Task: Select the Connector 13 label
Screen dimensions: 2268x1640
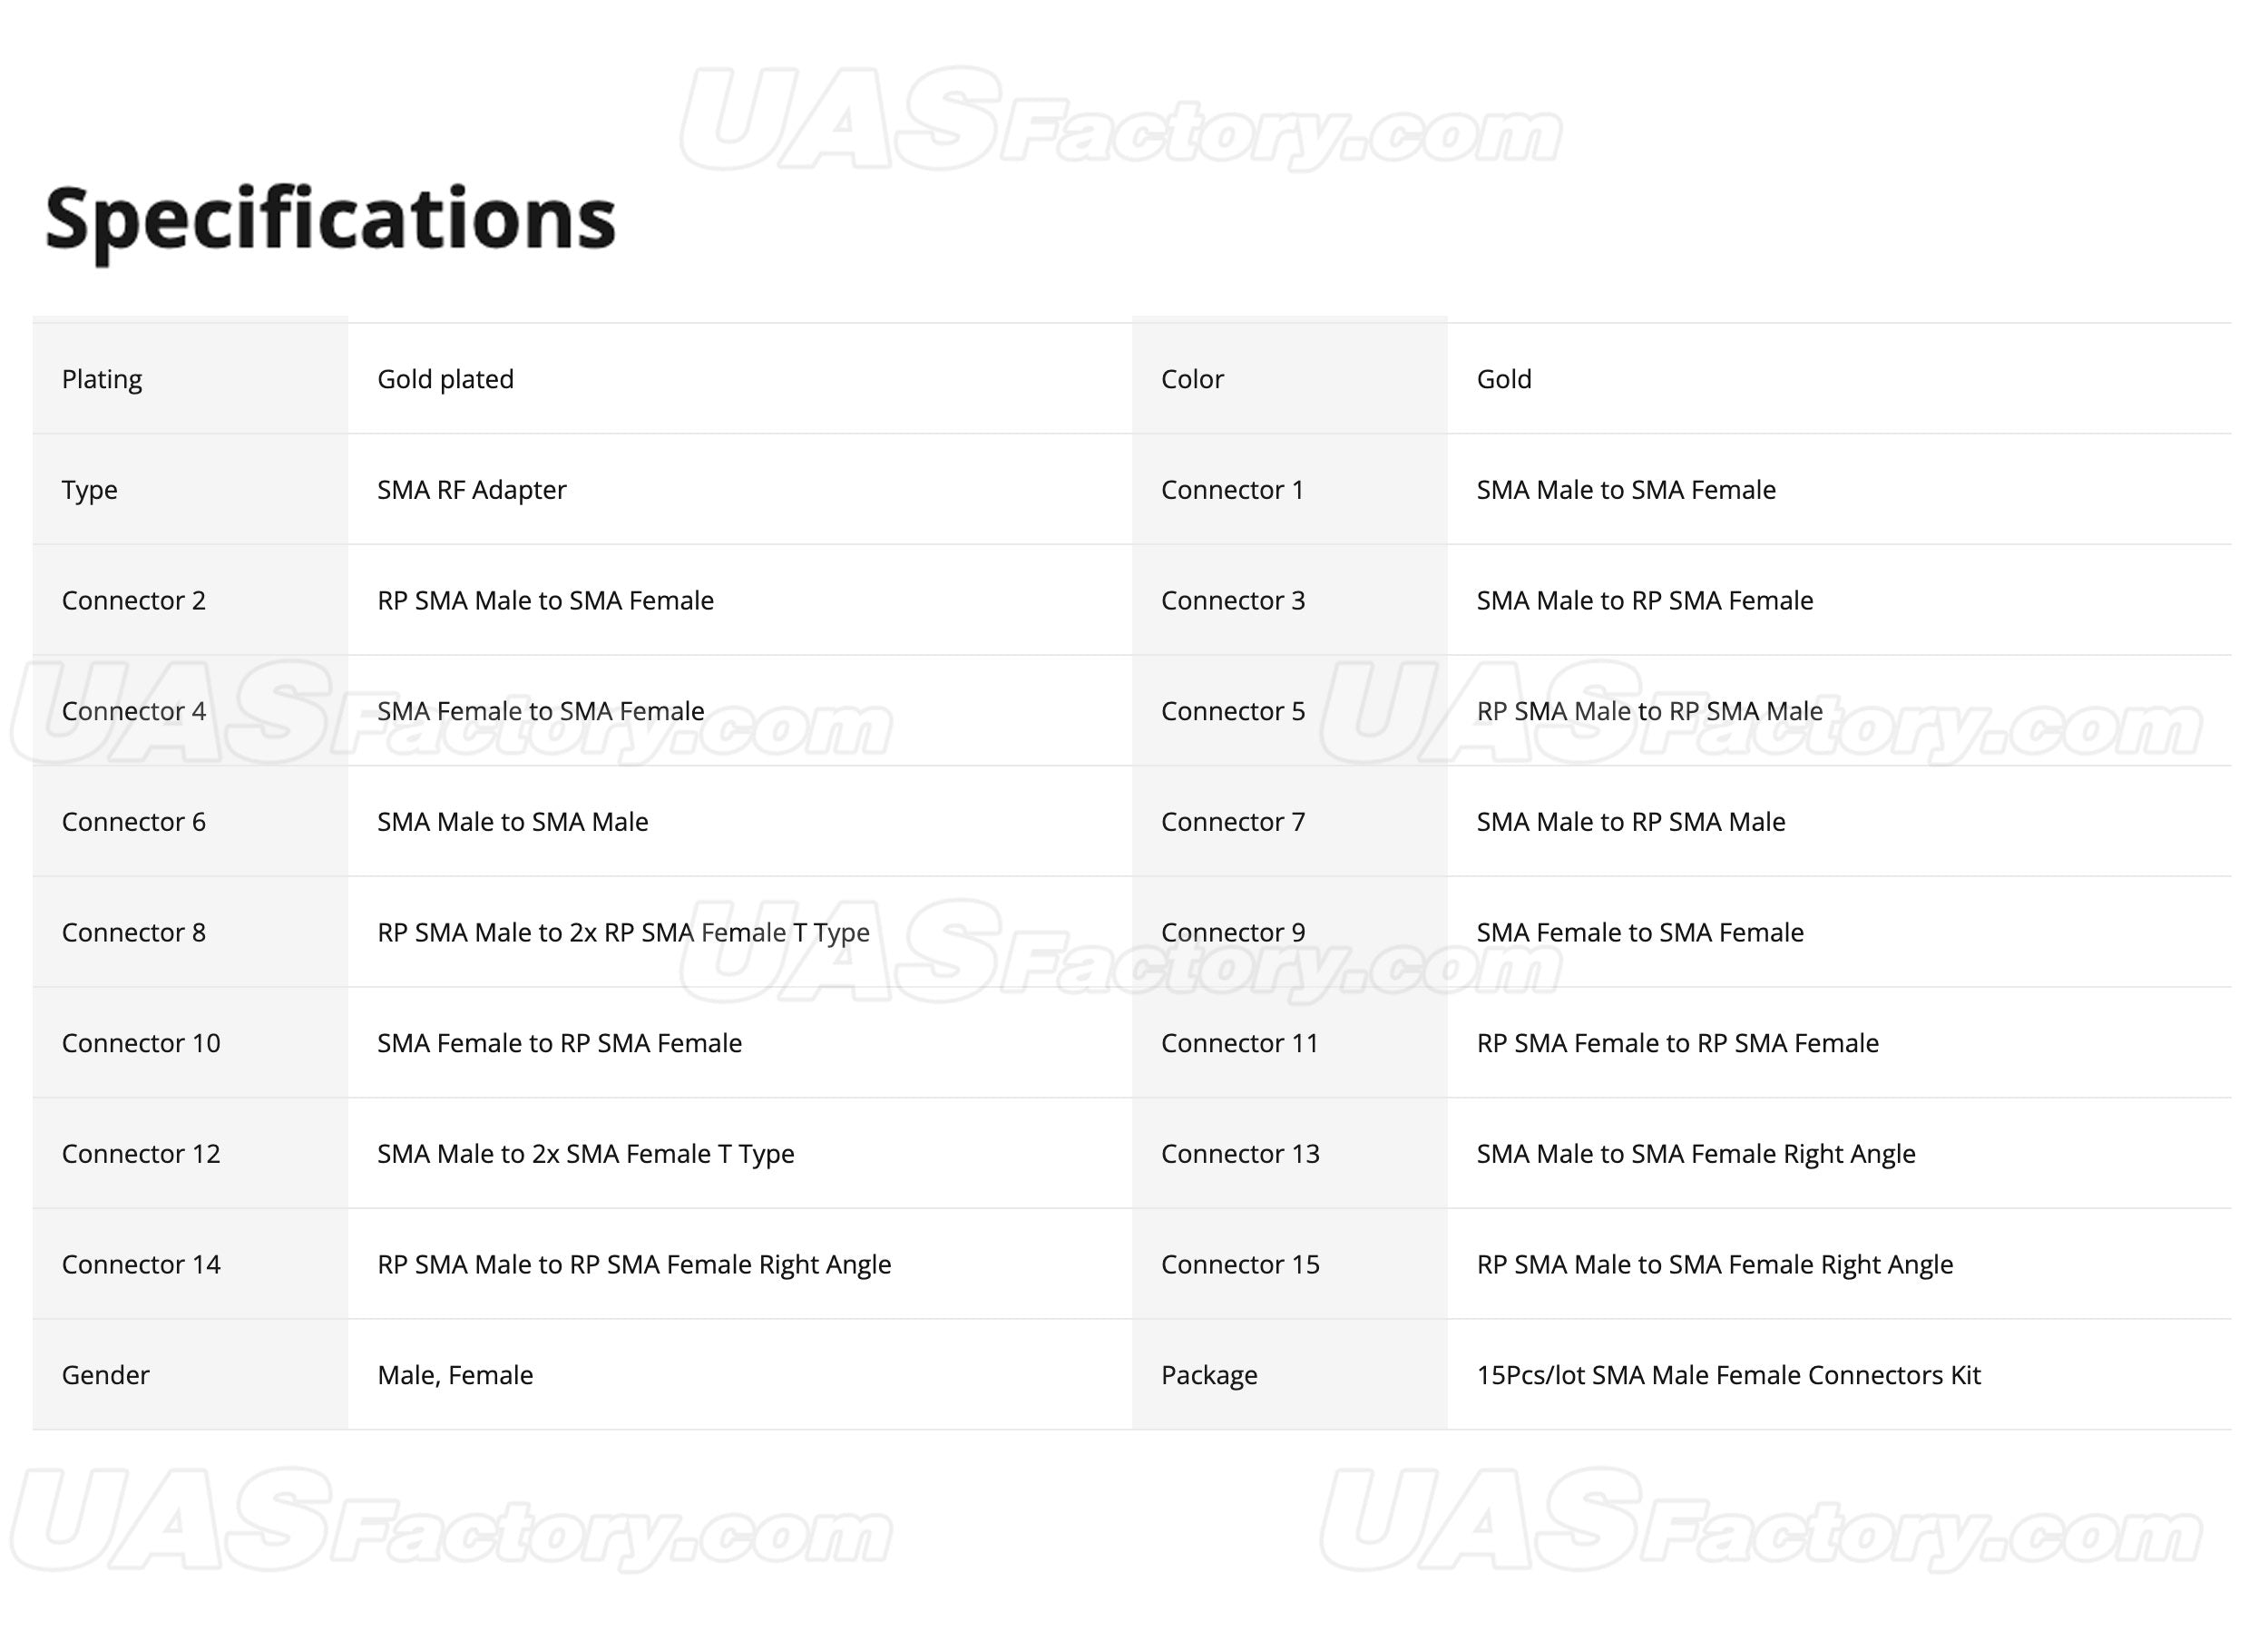Action: pyautogui.click(x=1240, y=1154)
